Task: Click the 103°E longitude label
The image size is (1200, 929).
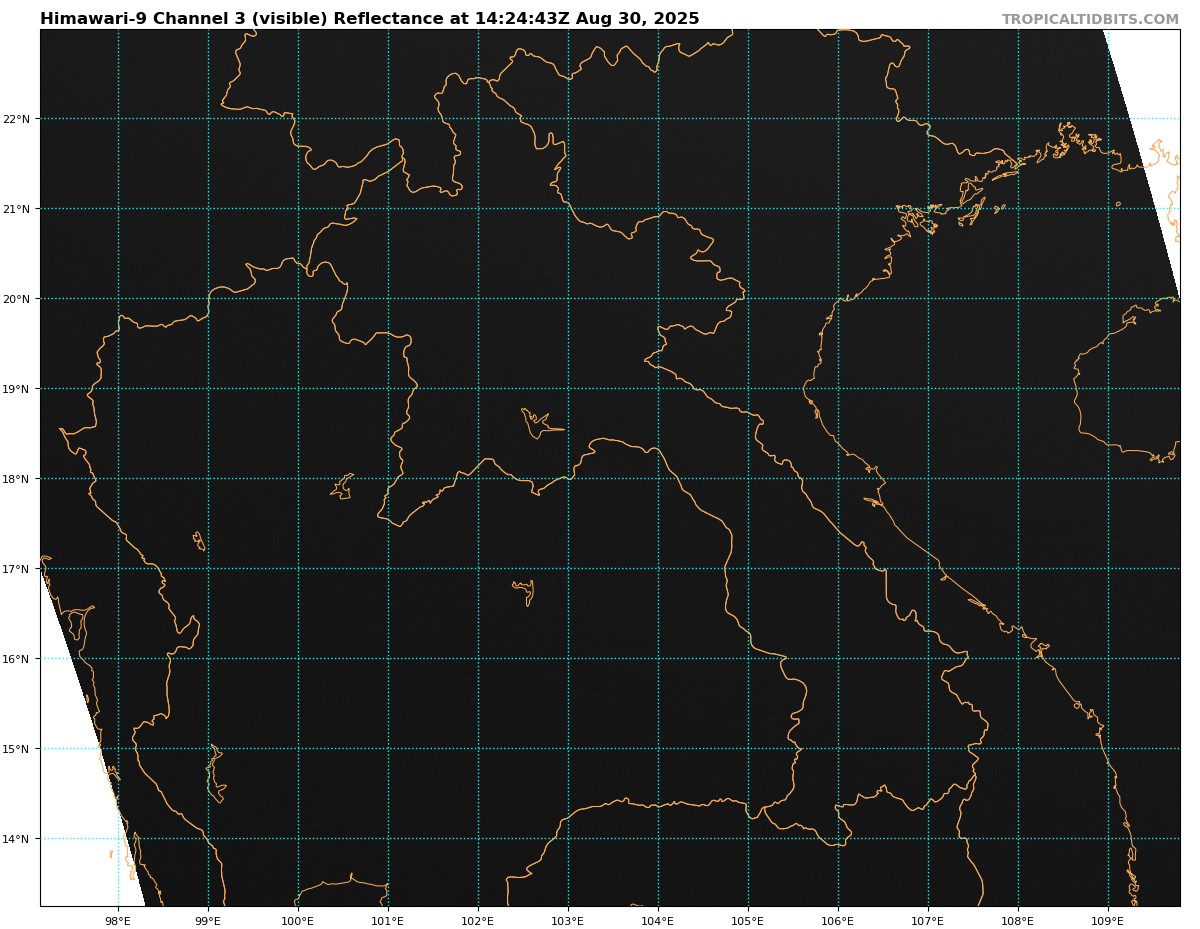Action: point(568,920)
